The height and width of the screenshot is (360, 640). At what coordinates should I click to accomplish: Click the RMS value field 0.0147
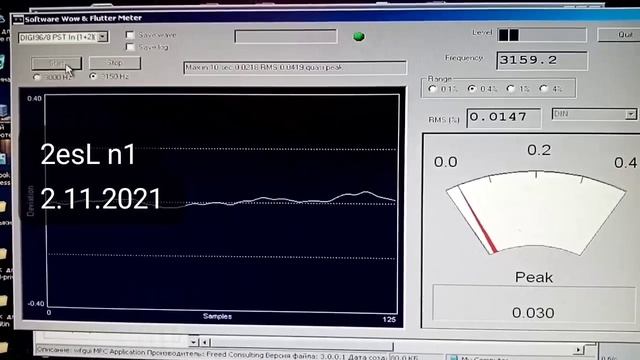tap(504, 118)
